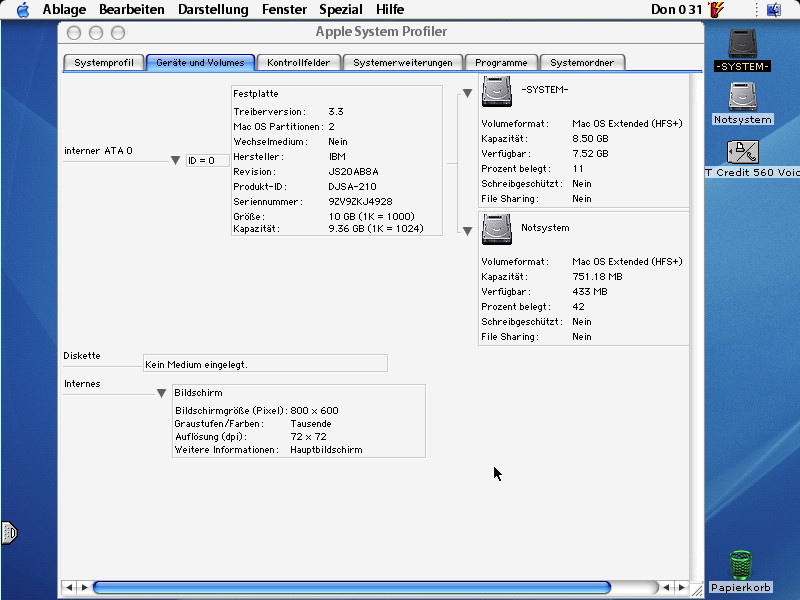Click the horizontal scrollbar thumb

352,587
